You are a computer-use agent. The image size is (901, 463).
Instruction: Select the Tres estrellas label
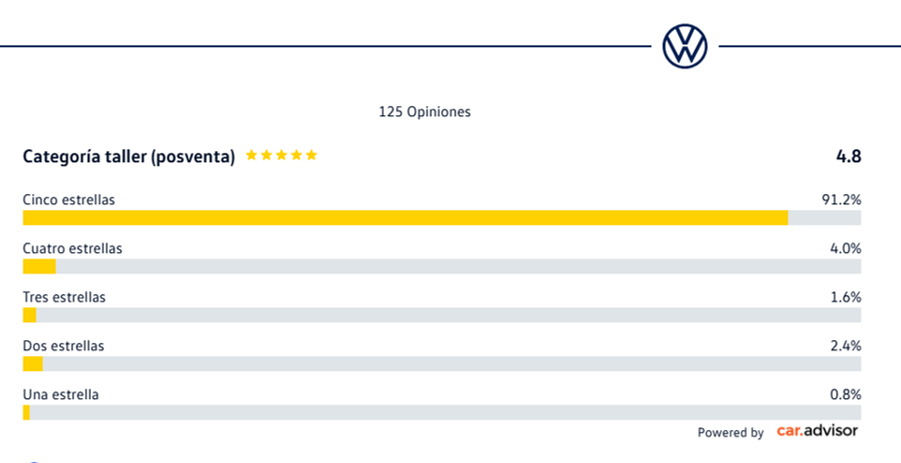point(64,298)
